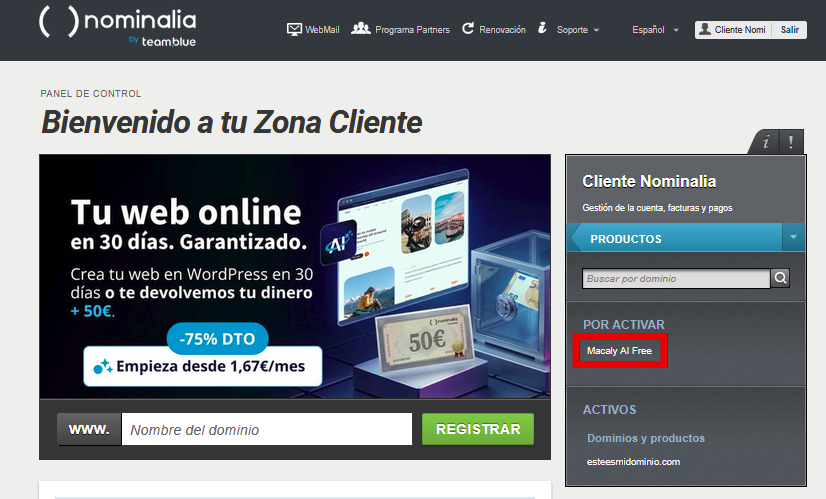Viewport: 826px width, 499px height.
Task: Click the Buscar por dominio field
Action: coord(676,278)
